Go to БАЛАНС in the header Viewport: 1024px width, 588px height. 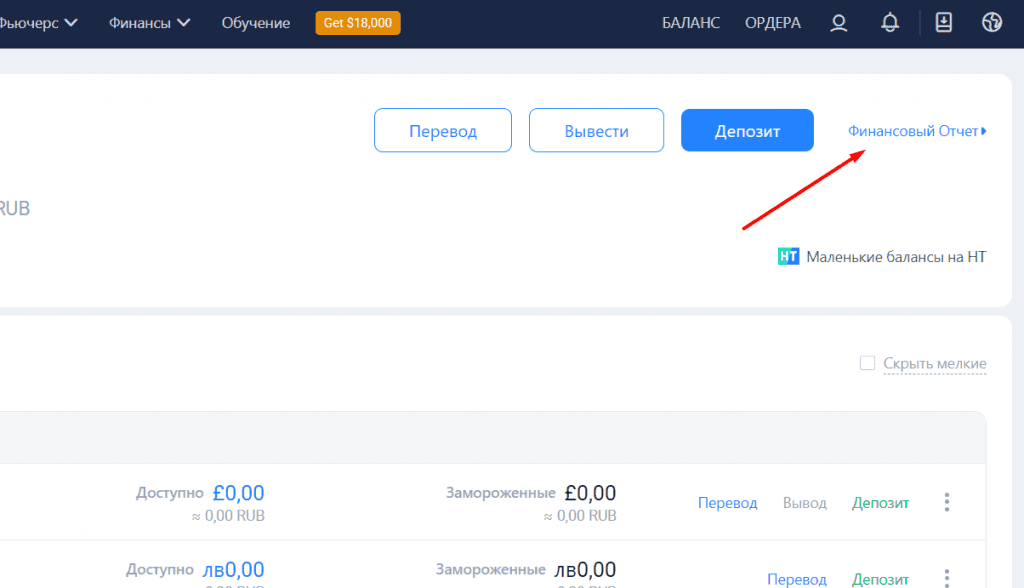[690, 23]
